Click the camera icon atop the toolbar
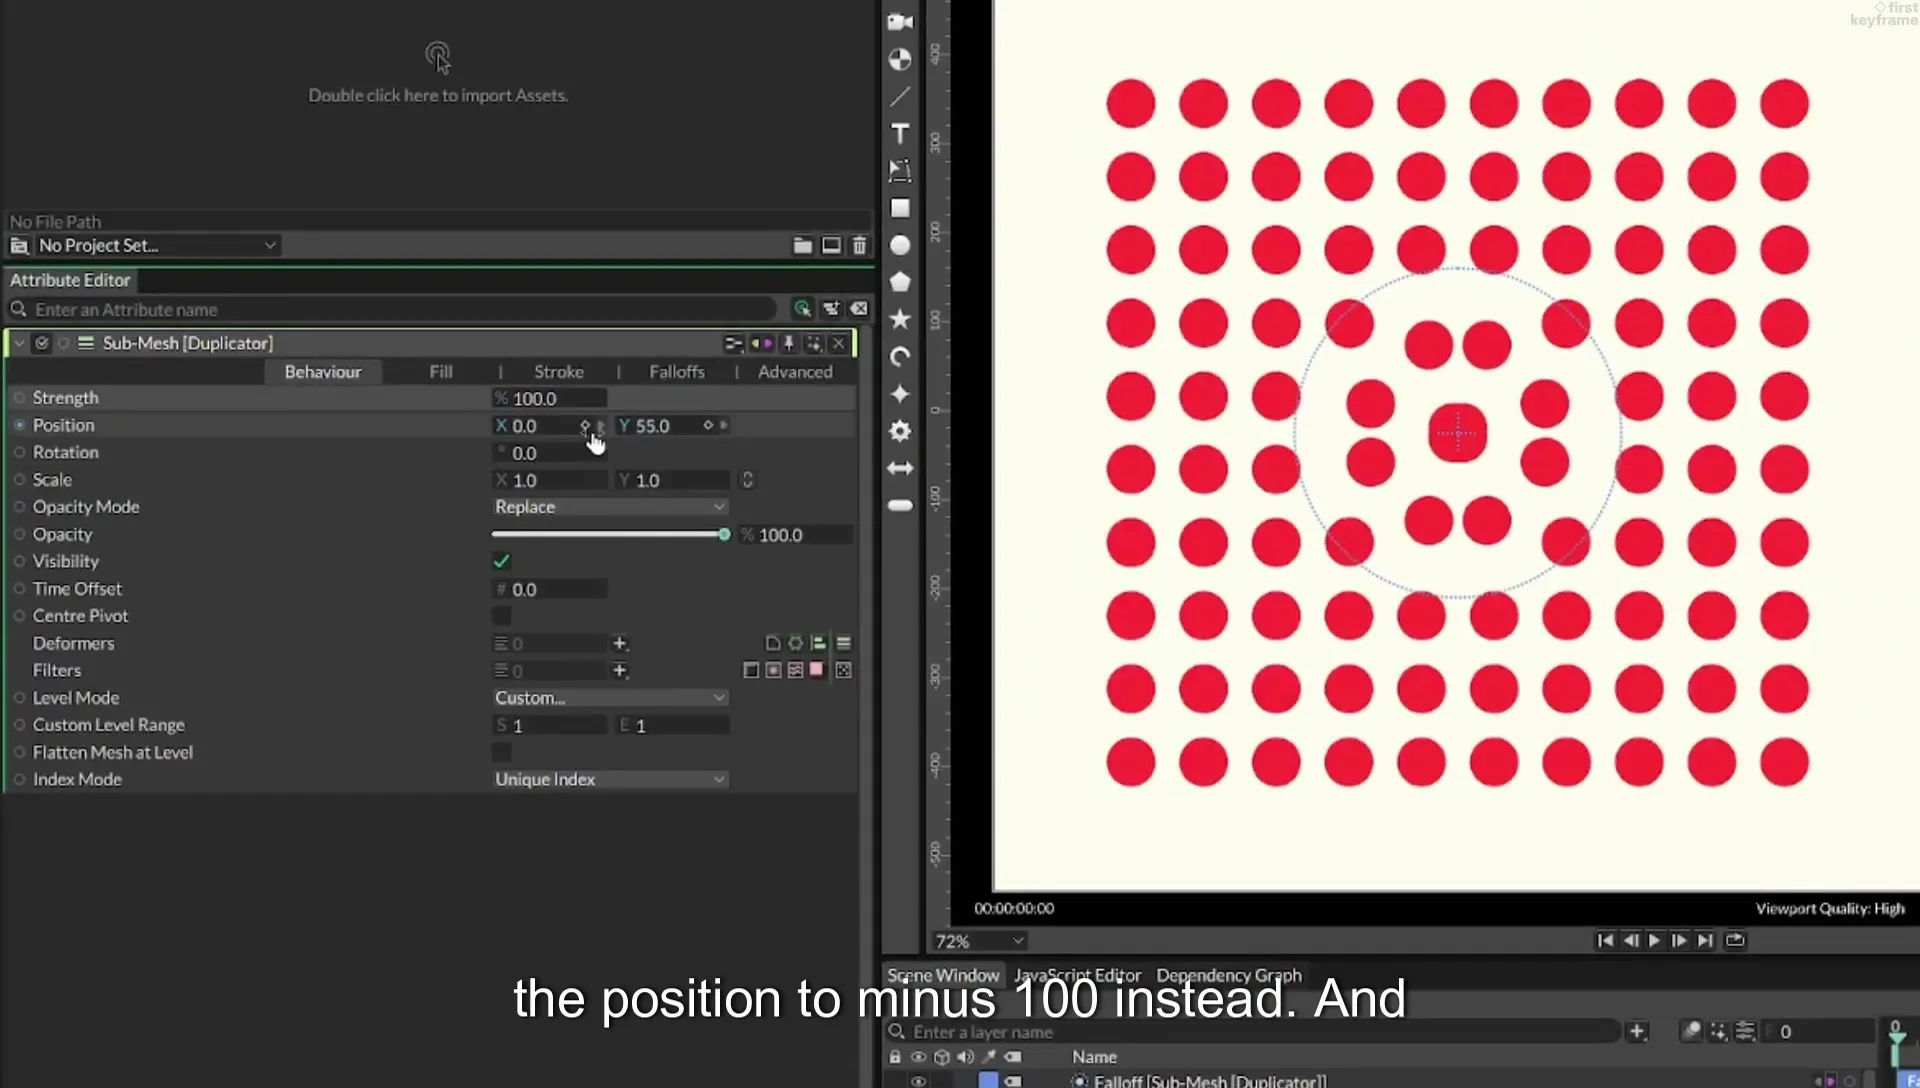 tap(900, 22)
